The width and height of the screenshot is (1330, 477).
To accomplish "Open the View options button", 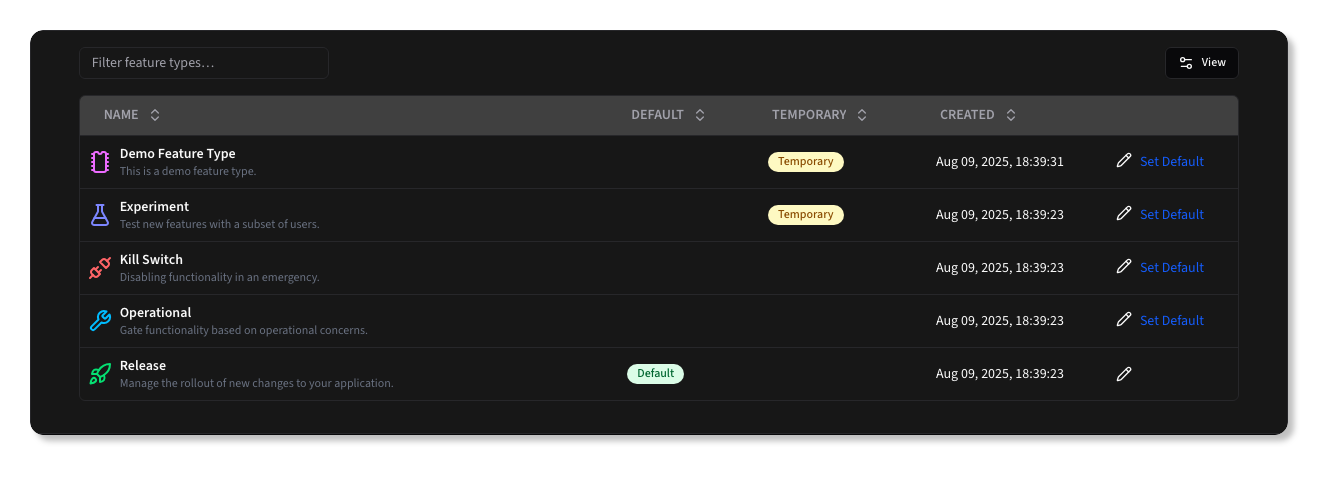I will tap(1202, 62).
